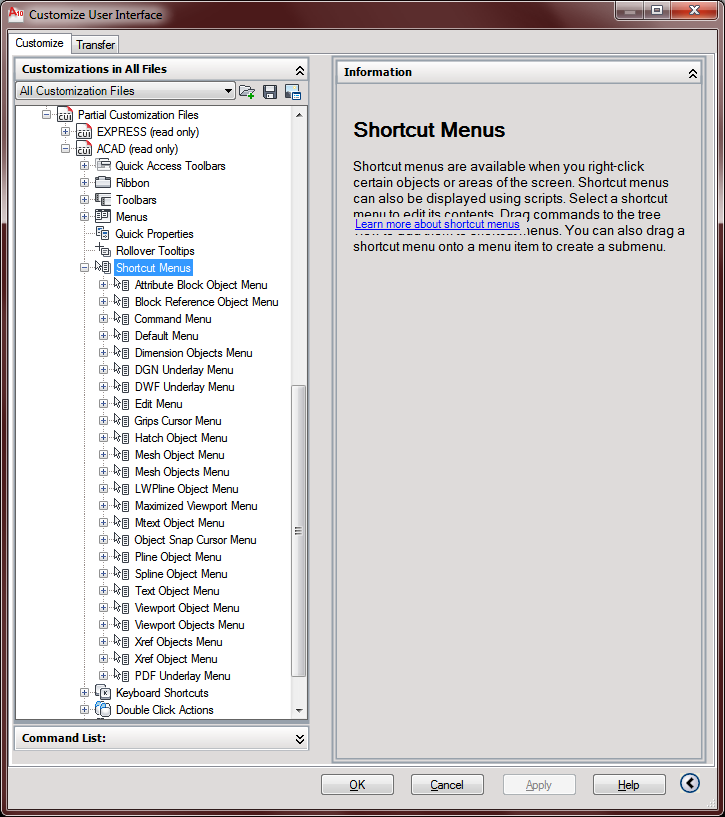
Task: Select Viewport Object Menu
Action: [x=187, y=608]
